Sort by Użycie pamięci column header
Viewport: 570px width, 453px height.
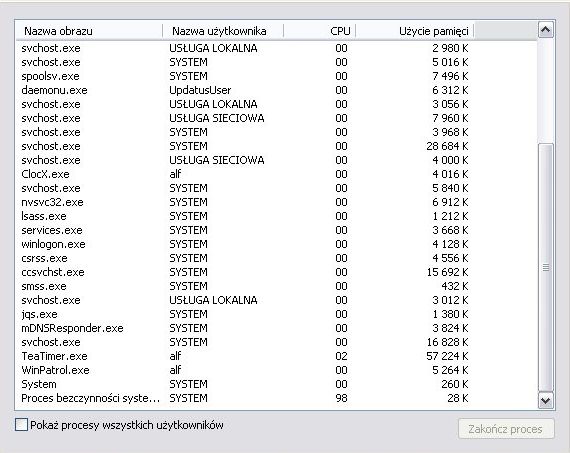click(414, 31)
